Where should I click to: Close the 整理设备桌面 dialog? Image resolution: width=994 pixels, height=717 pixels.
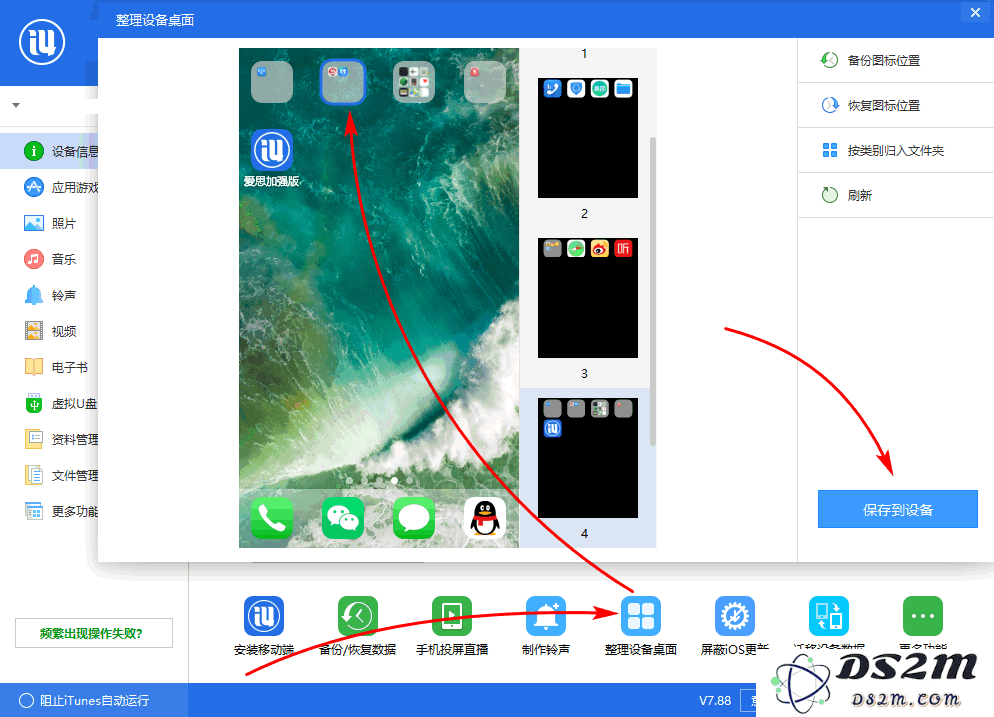click(x=975, y=13)
